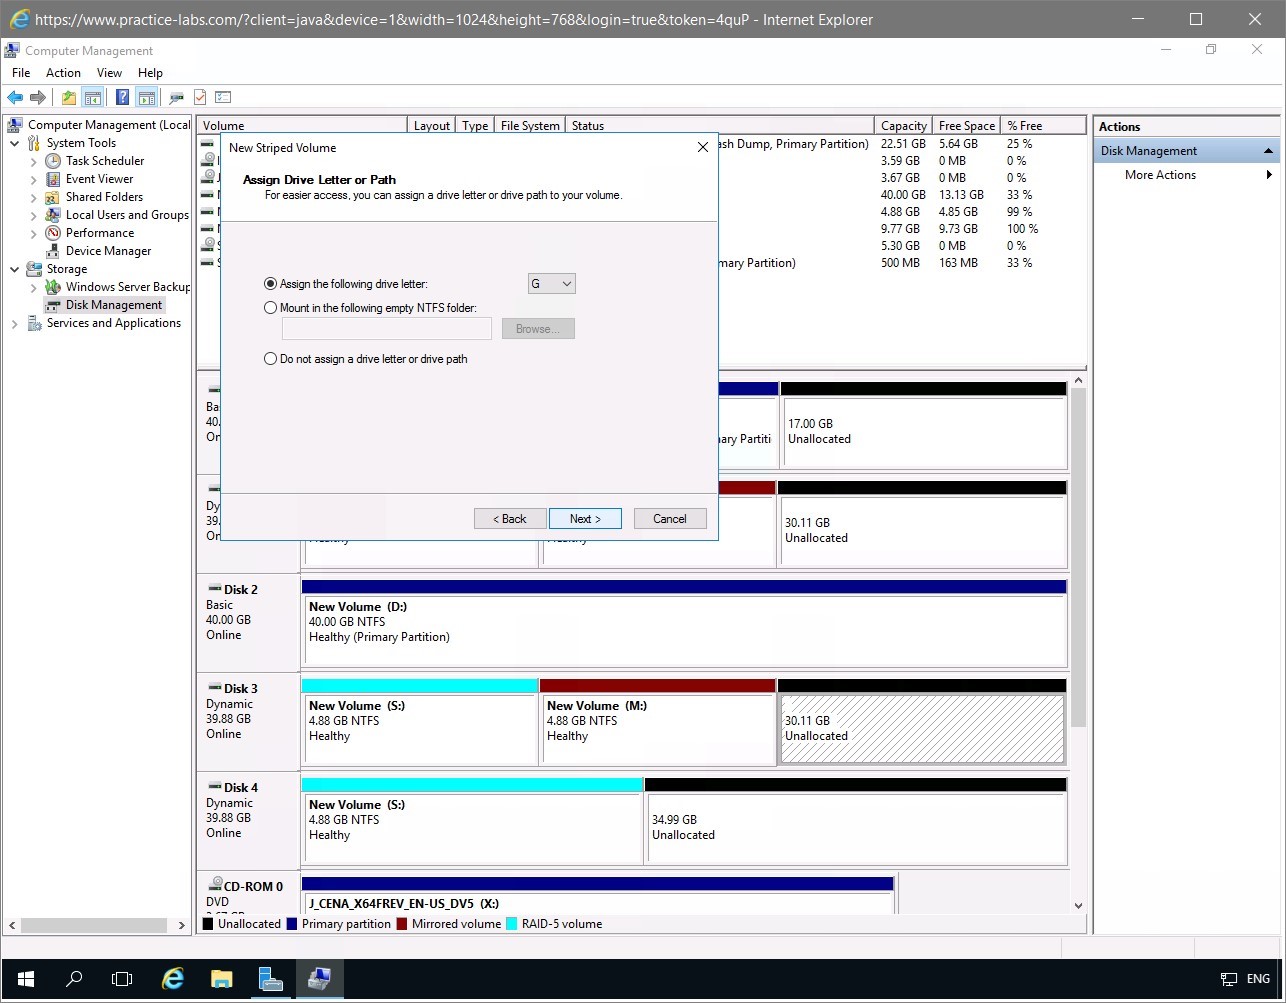The width and height of the screenshot is (1286, 1003).
Task: Choose 'Do not assign a drive letter' option
Action: pos(270,359)
